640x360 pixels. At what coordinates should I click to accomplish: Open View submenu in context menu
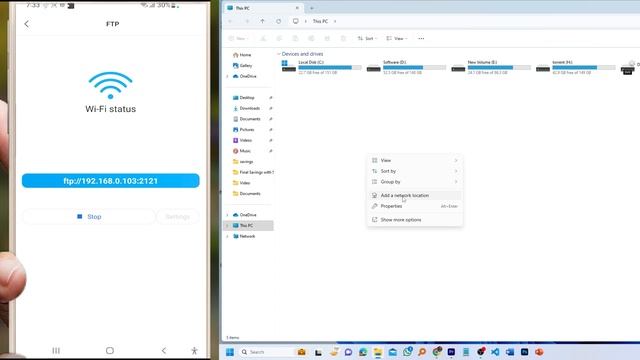click(415, 160)
